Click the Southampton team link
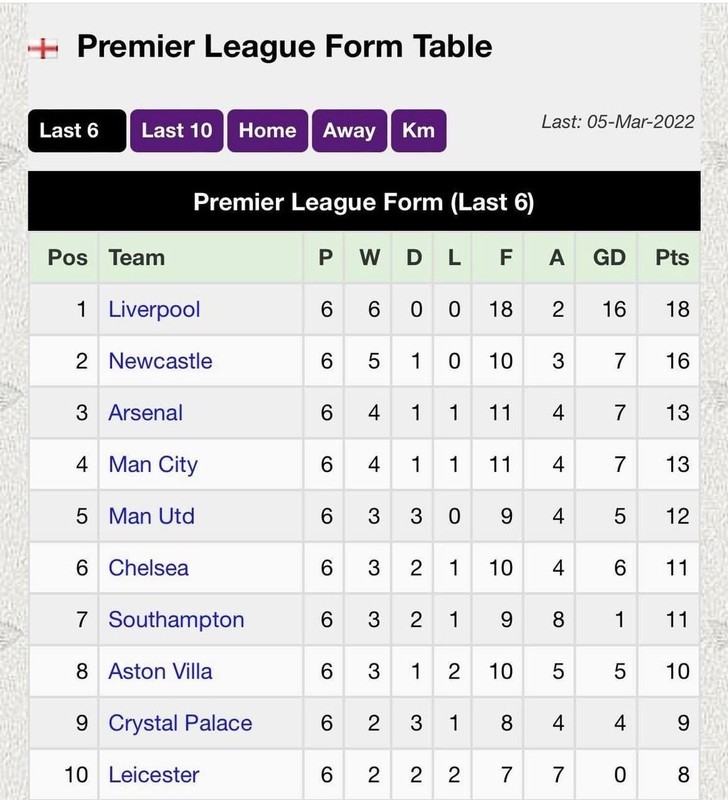Image resolution: width=728 pixels, height=800 pixels. coord(177,620)
